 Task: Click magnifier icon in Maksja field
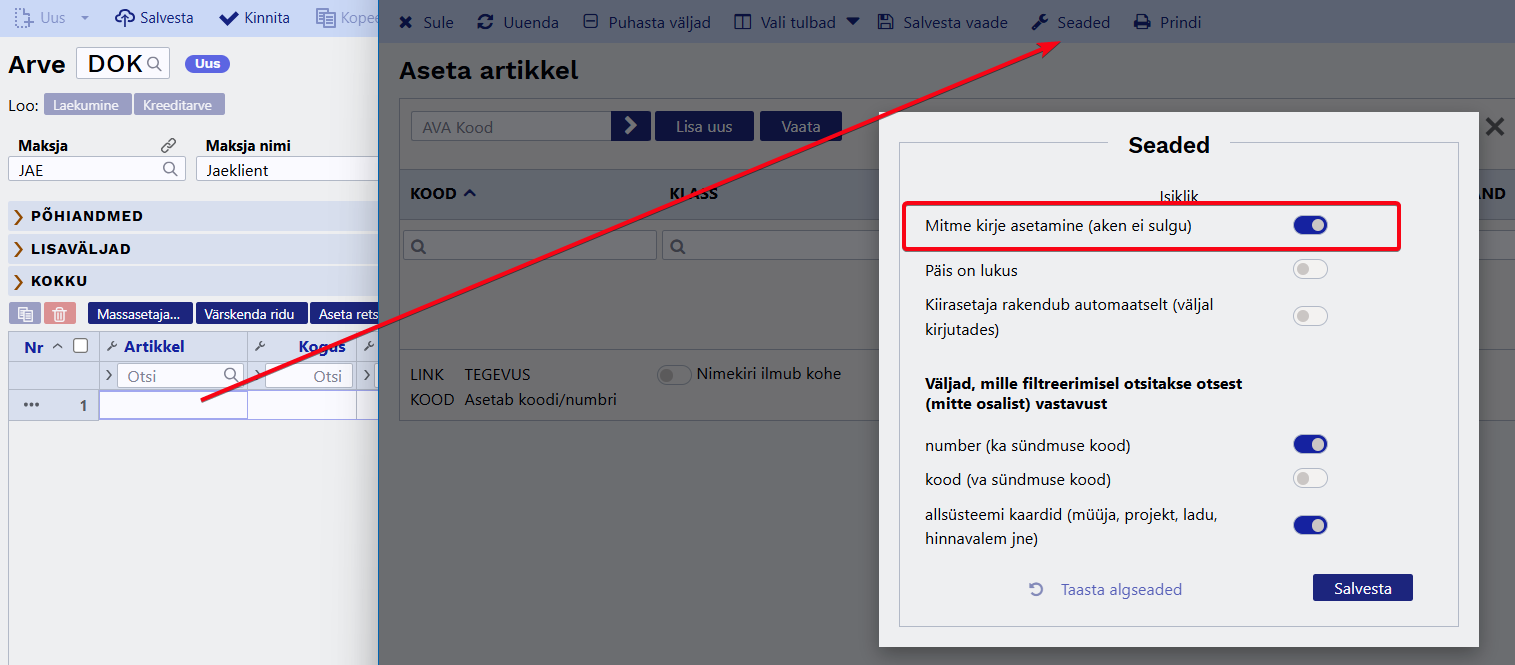point(171,169)
